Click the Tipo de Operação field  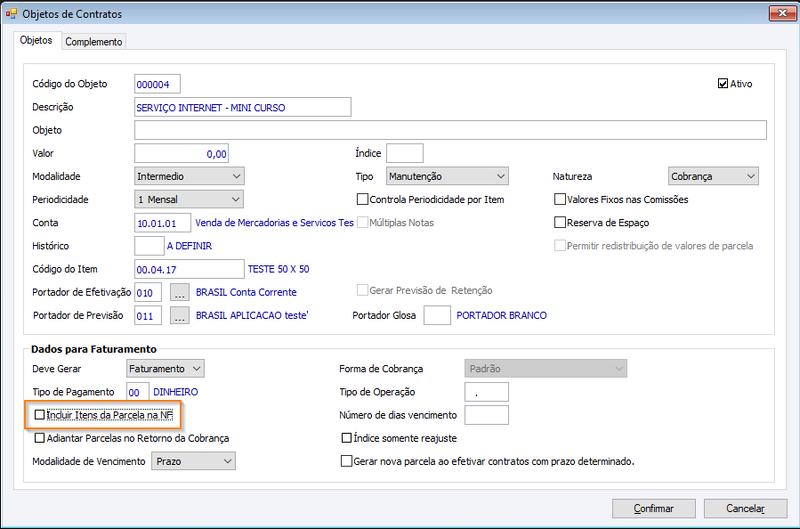tap(486, 392)
